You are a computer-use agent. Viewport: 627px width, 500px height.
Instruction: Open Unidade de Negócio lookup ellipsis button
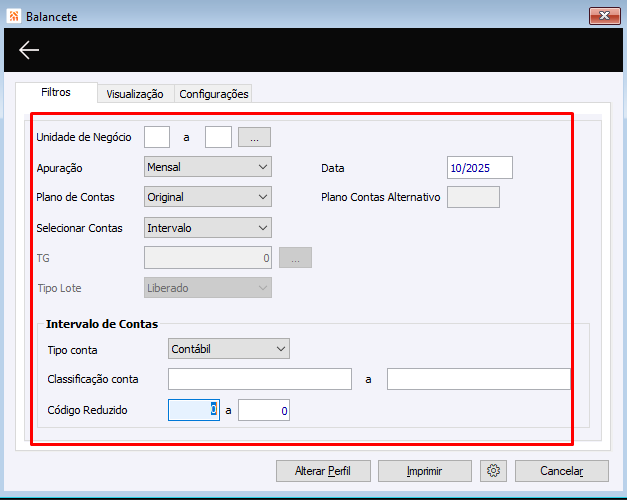254,137
